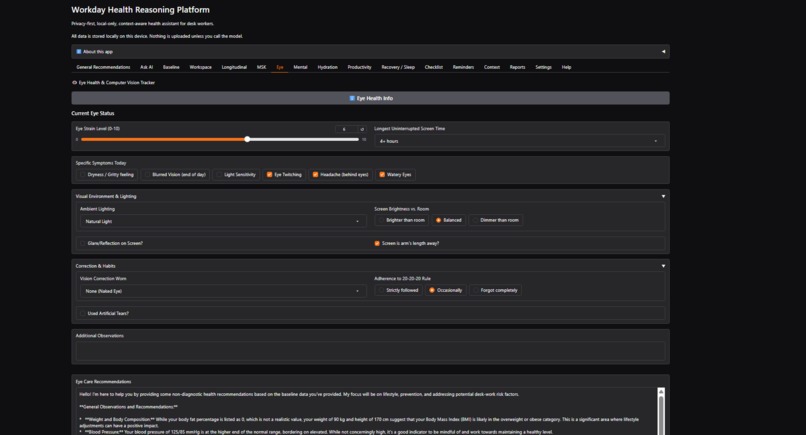Screen dimensions: 806x435
Task: Select Brighter than room option
Action: 402,220
